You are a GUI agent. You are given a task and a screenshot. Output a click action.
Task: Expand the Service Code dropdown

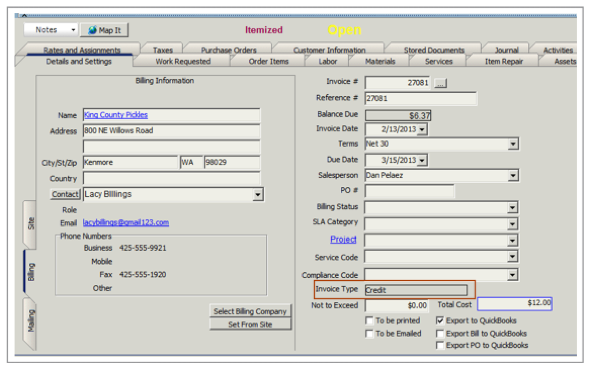512,257
